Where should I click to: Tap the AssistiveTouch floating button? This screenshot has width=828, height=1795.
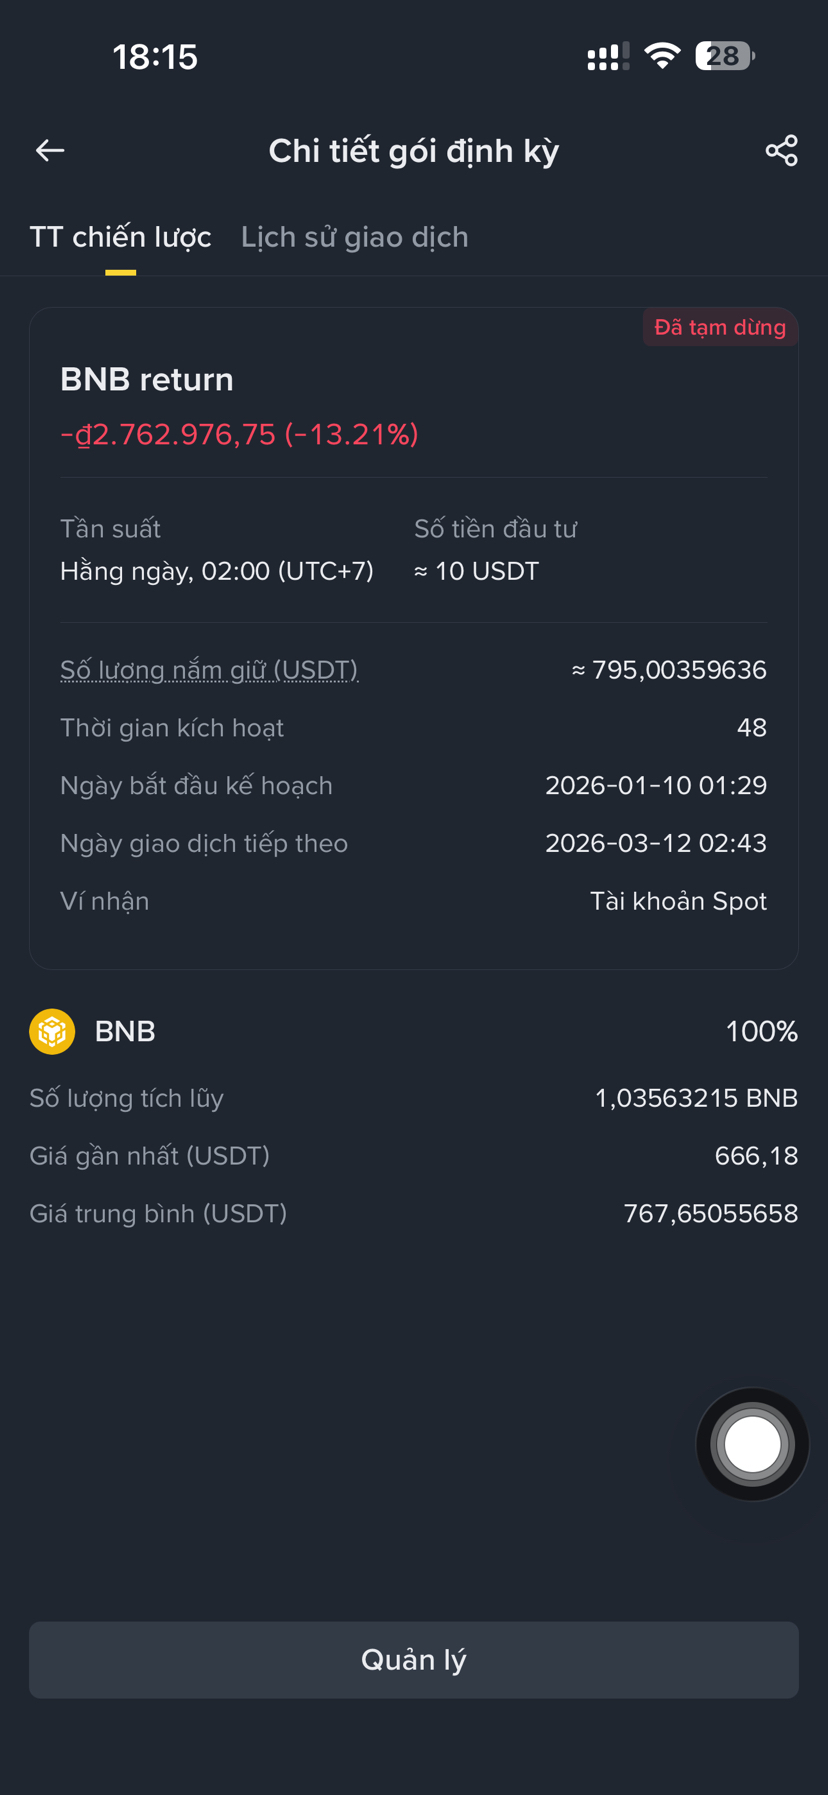(752, 1444)
